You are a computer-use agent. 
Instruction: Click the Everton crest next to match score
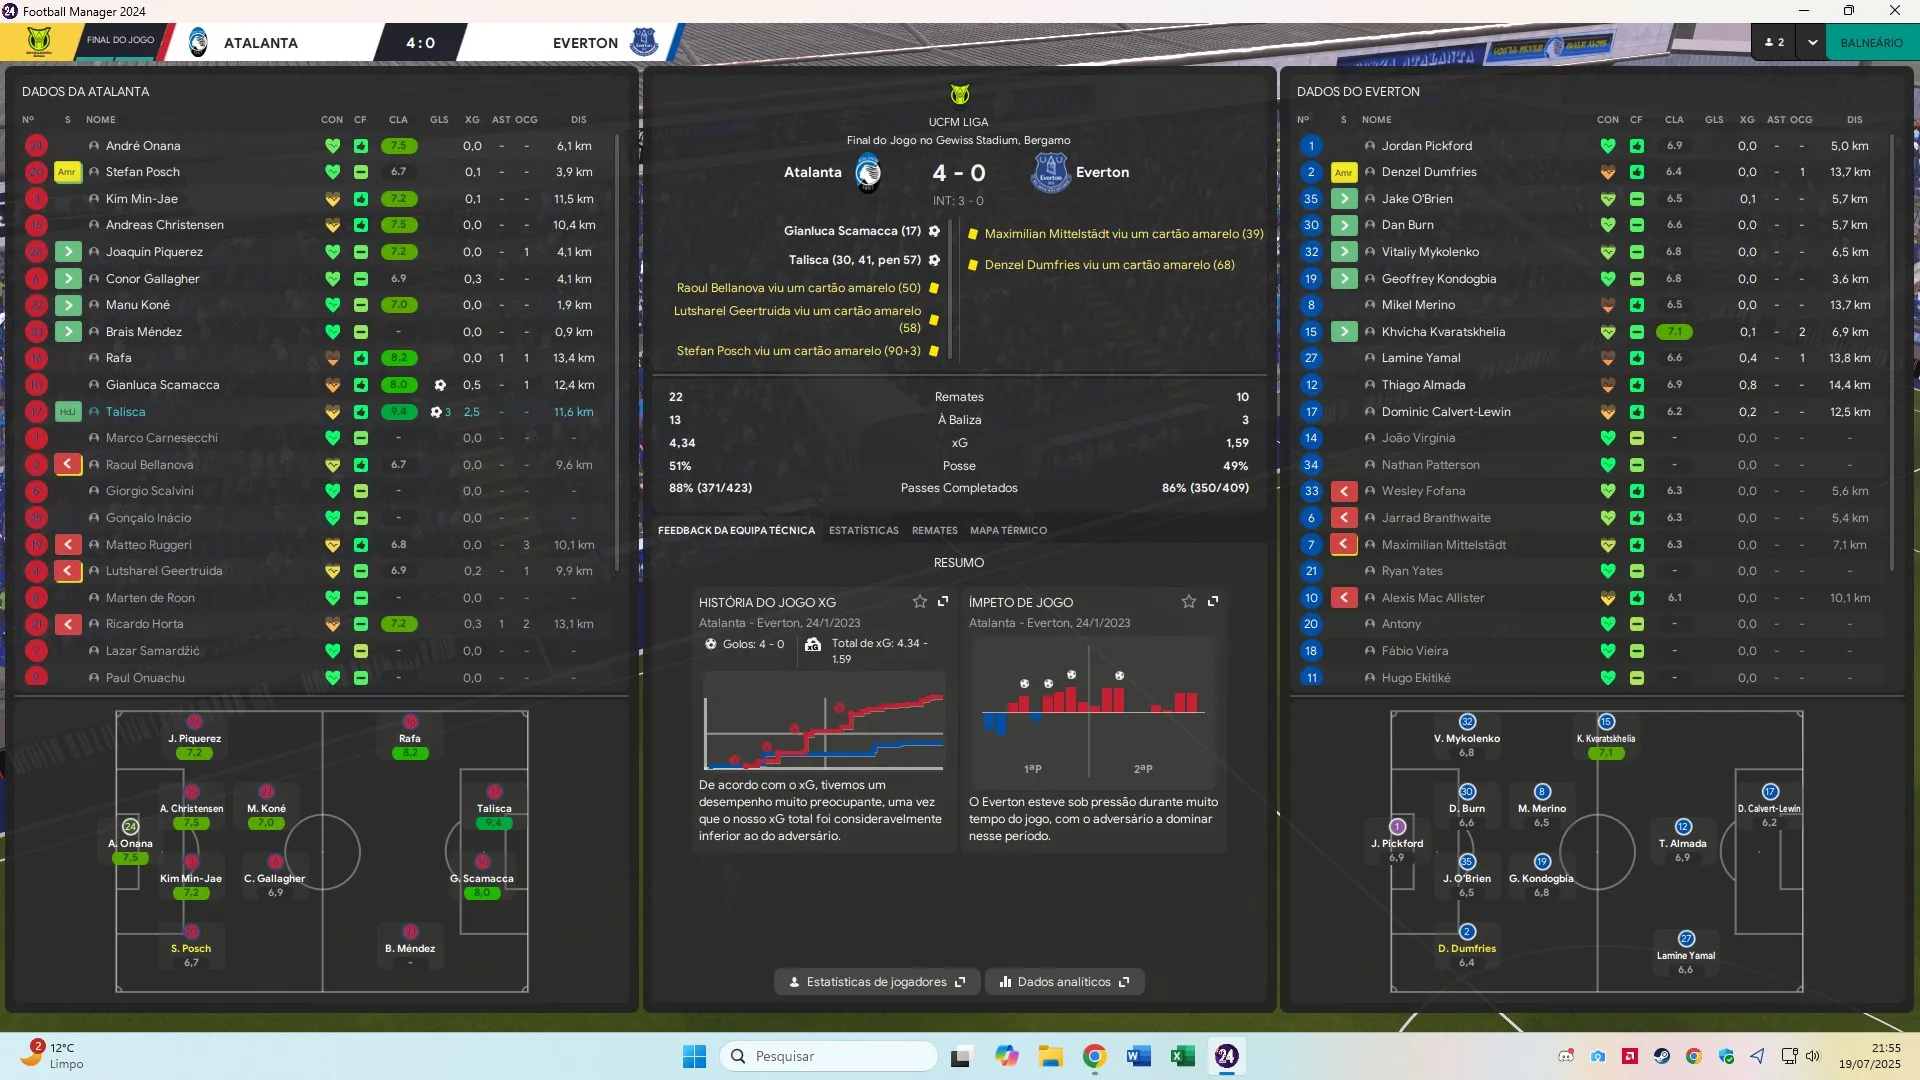coord(1050,173)
